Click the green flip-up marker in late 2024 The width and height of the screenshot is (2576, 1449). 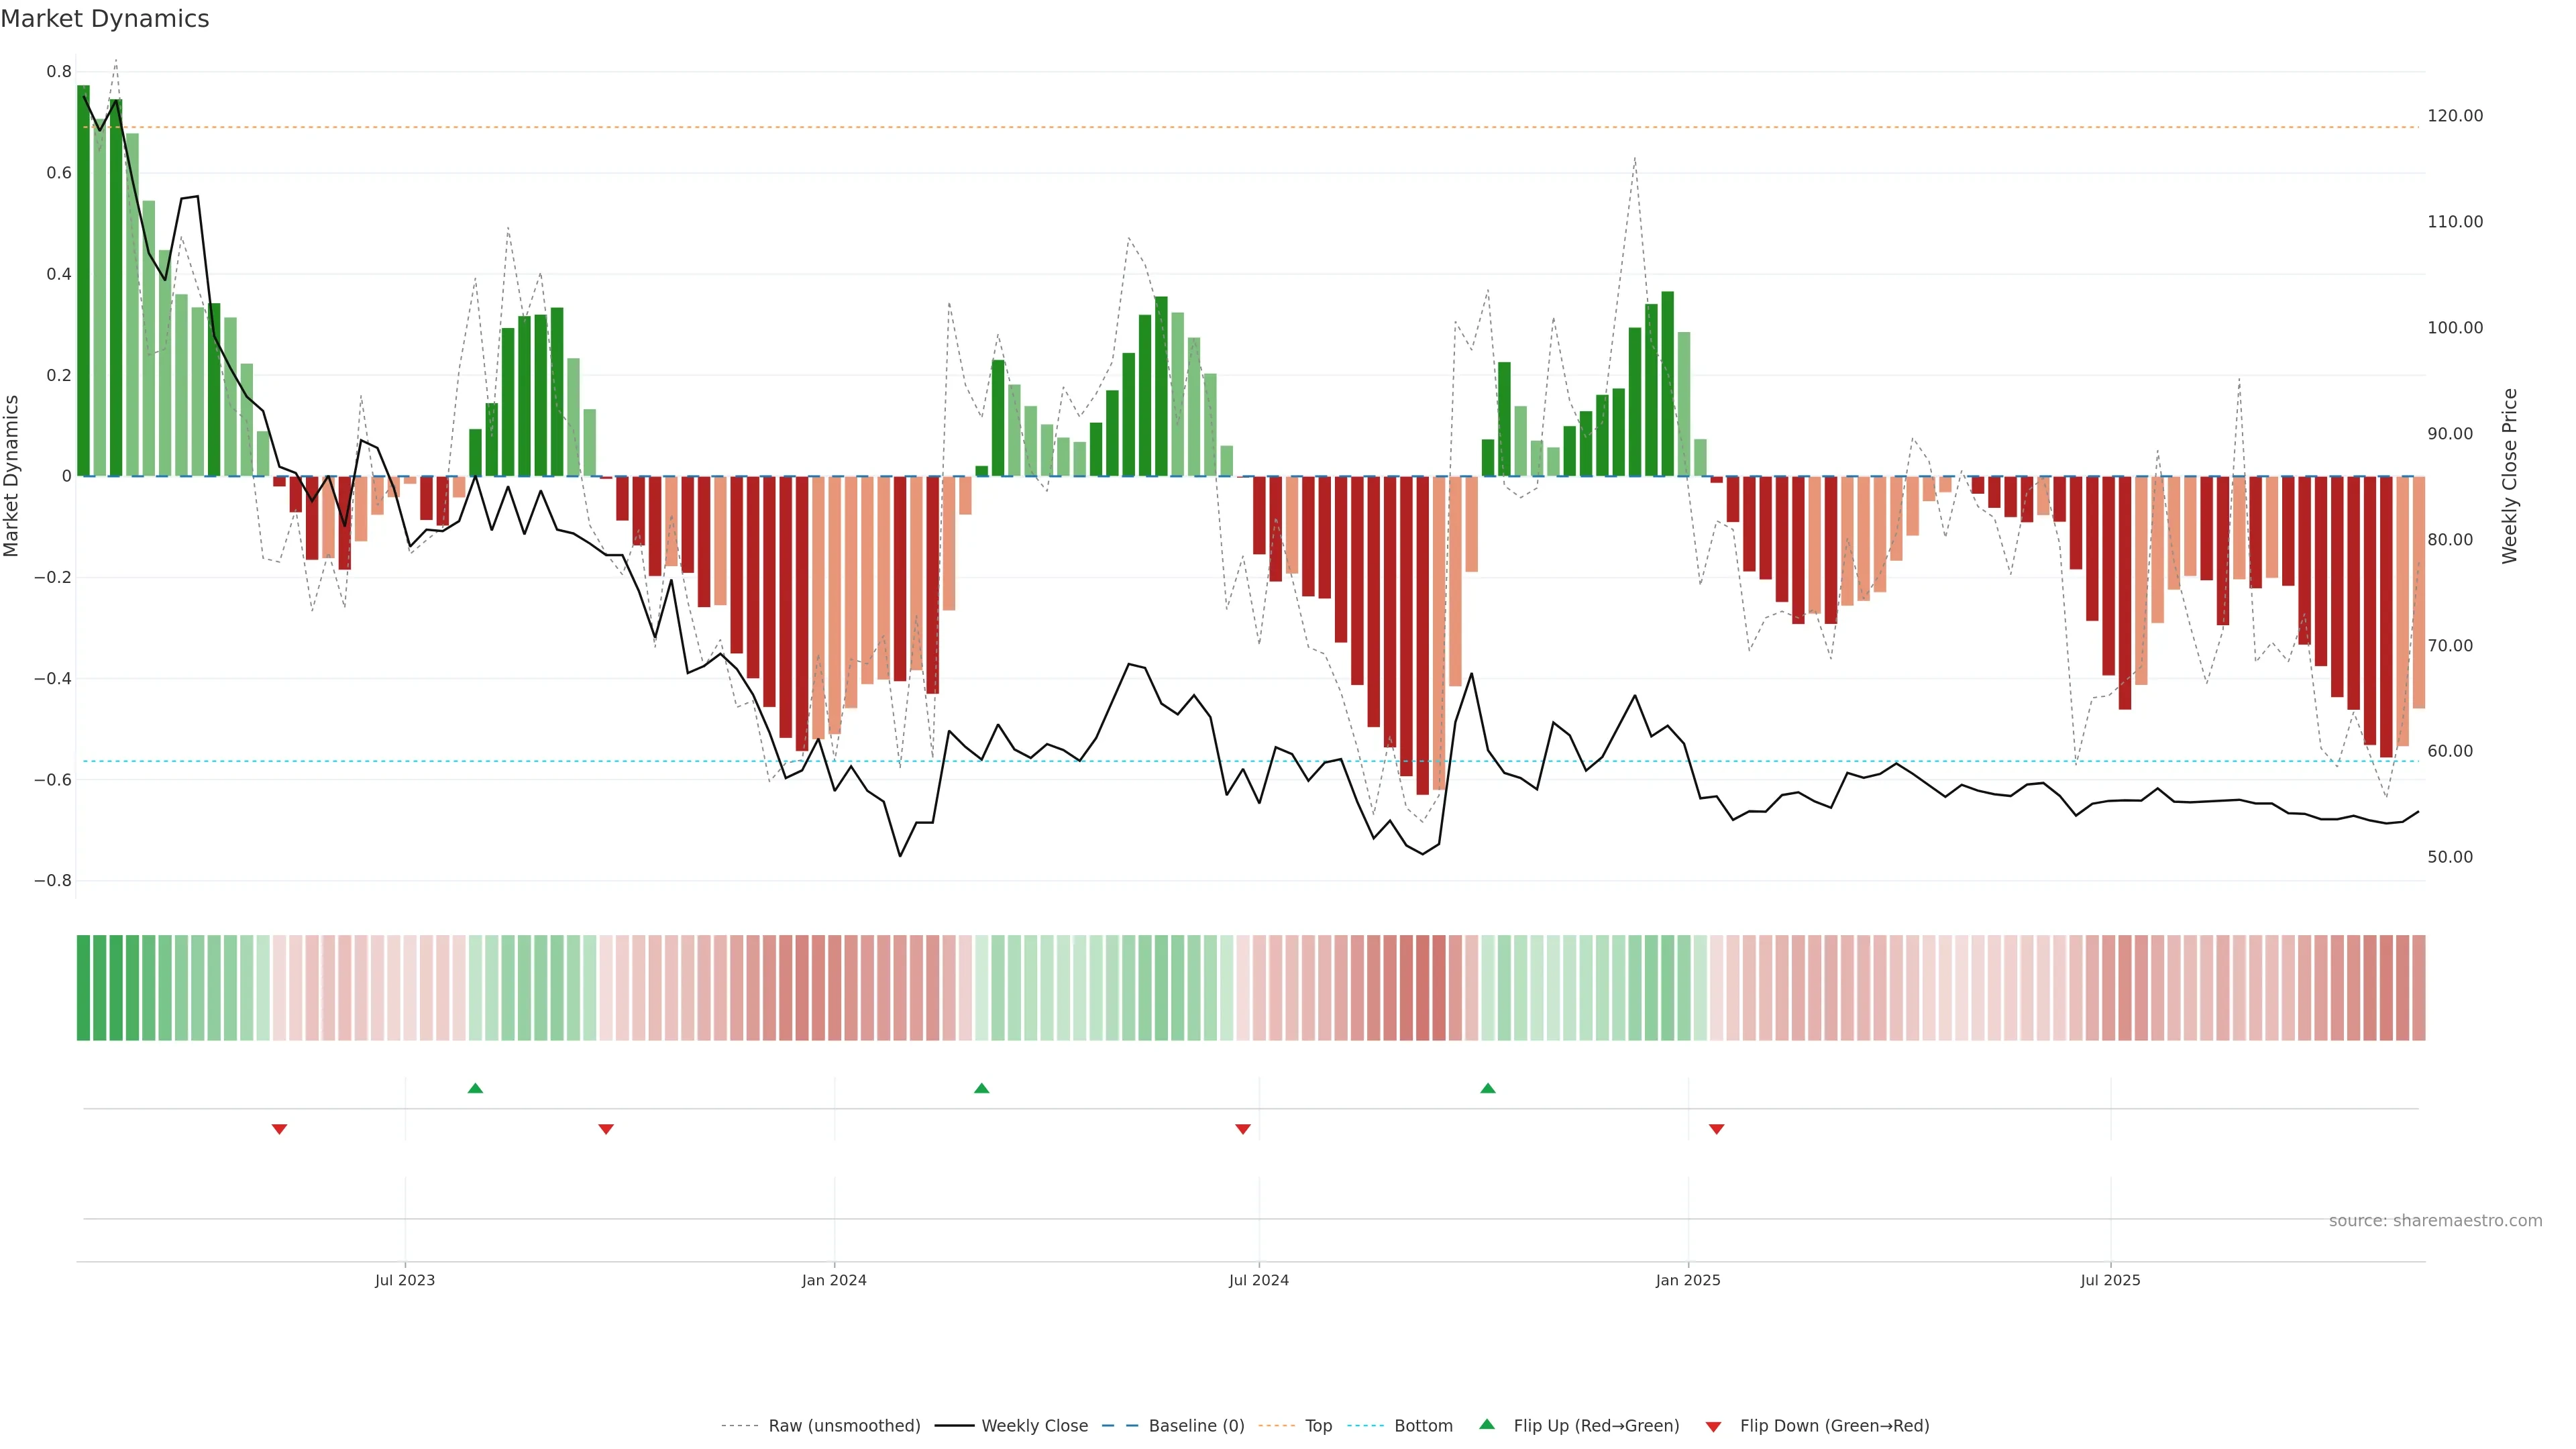click(x=1488, y=1088)
